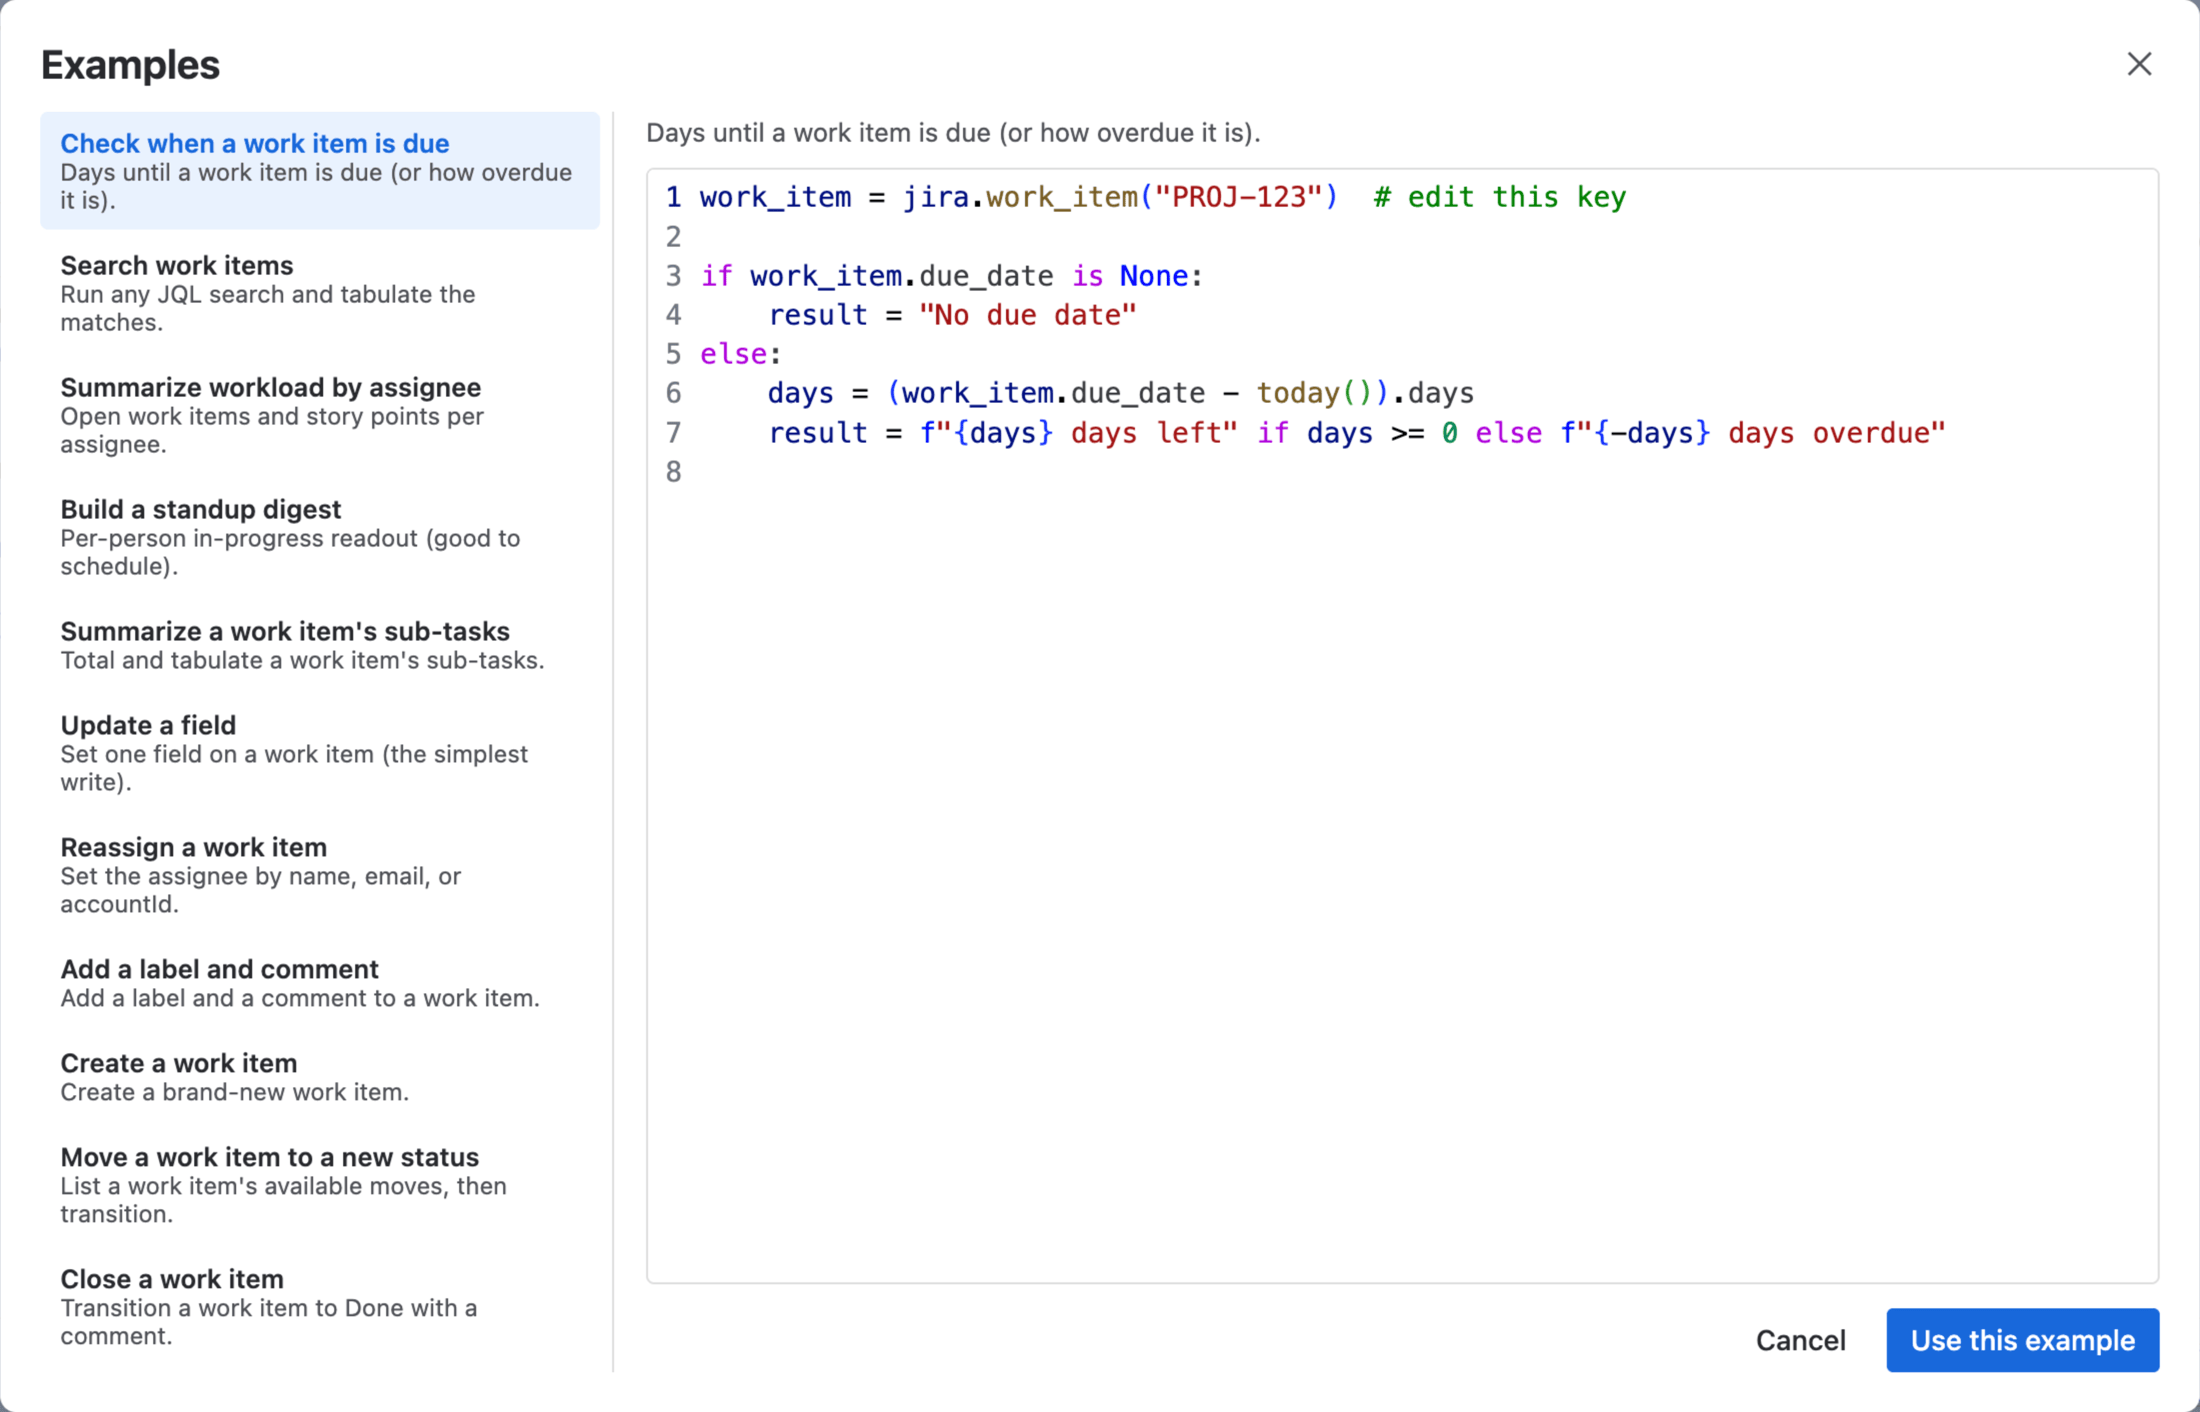This screenshot has width=2200, height=1412.
Task: Select the 'Reassign a work item' example
Action: [x=320, y=875]
